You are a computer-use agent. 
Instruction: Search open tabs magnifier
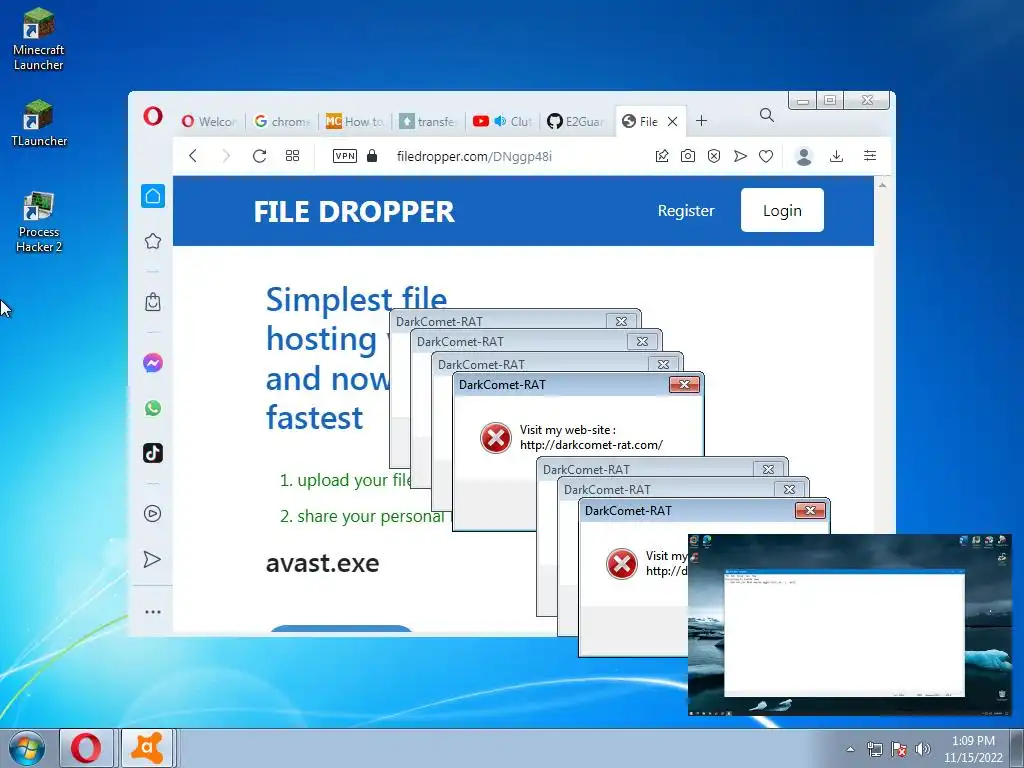pyautogui.click(x=767, y=116)
